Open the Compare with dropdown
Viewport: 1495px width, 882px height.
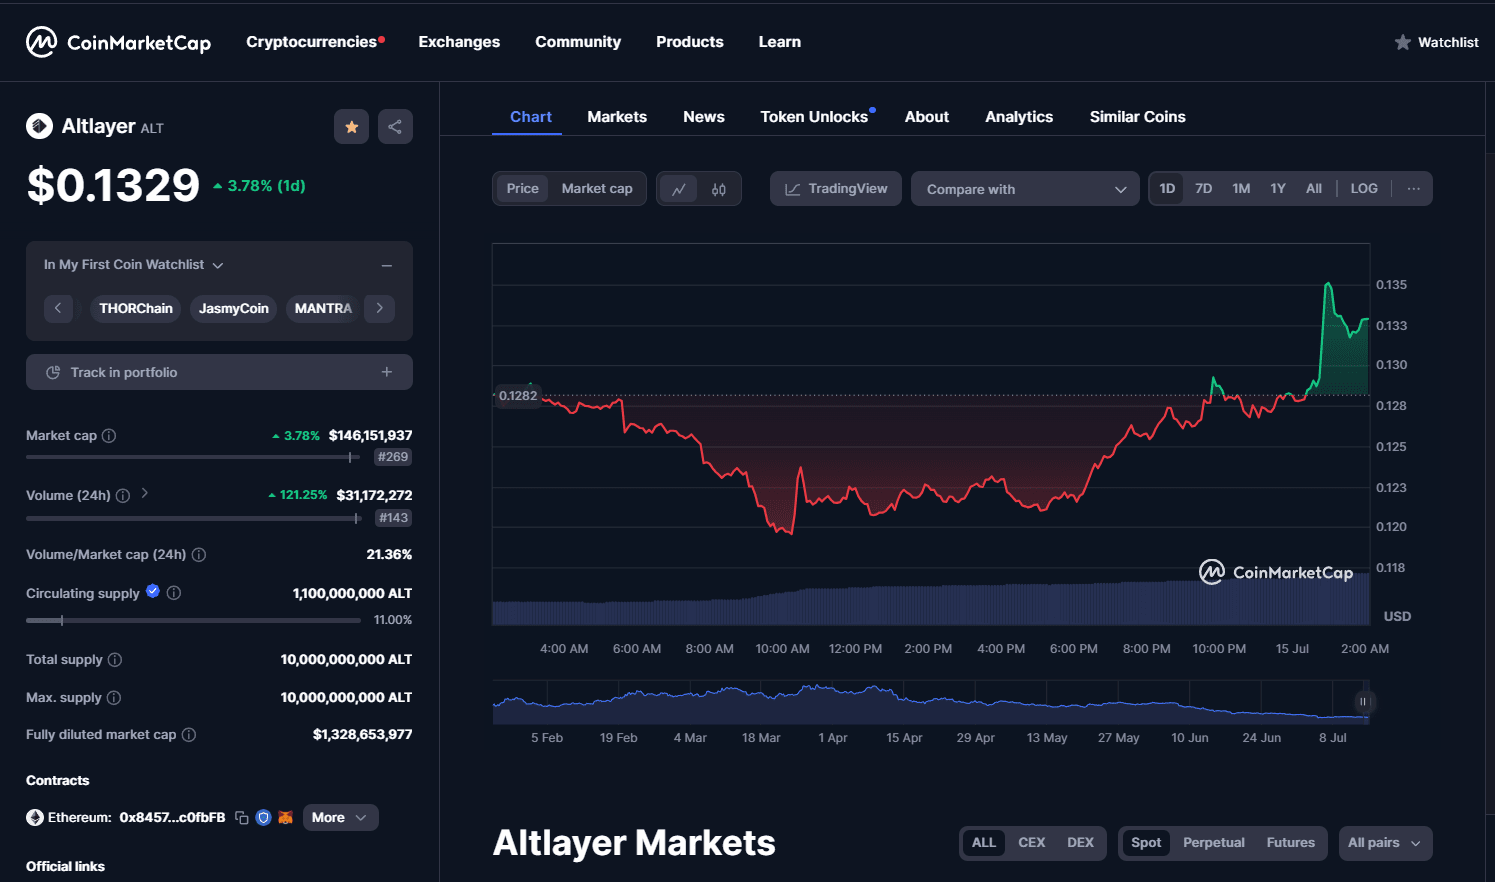1024,189
